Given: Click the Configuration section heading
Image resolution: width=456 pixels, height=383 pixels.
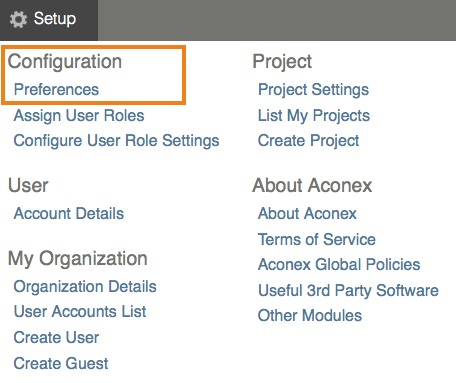Looking at the screenshot, I should [65, 62].
